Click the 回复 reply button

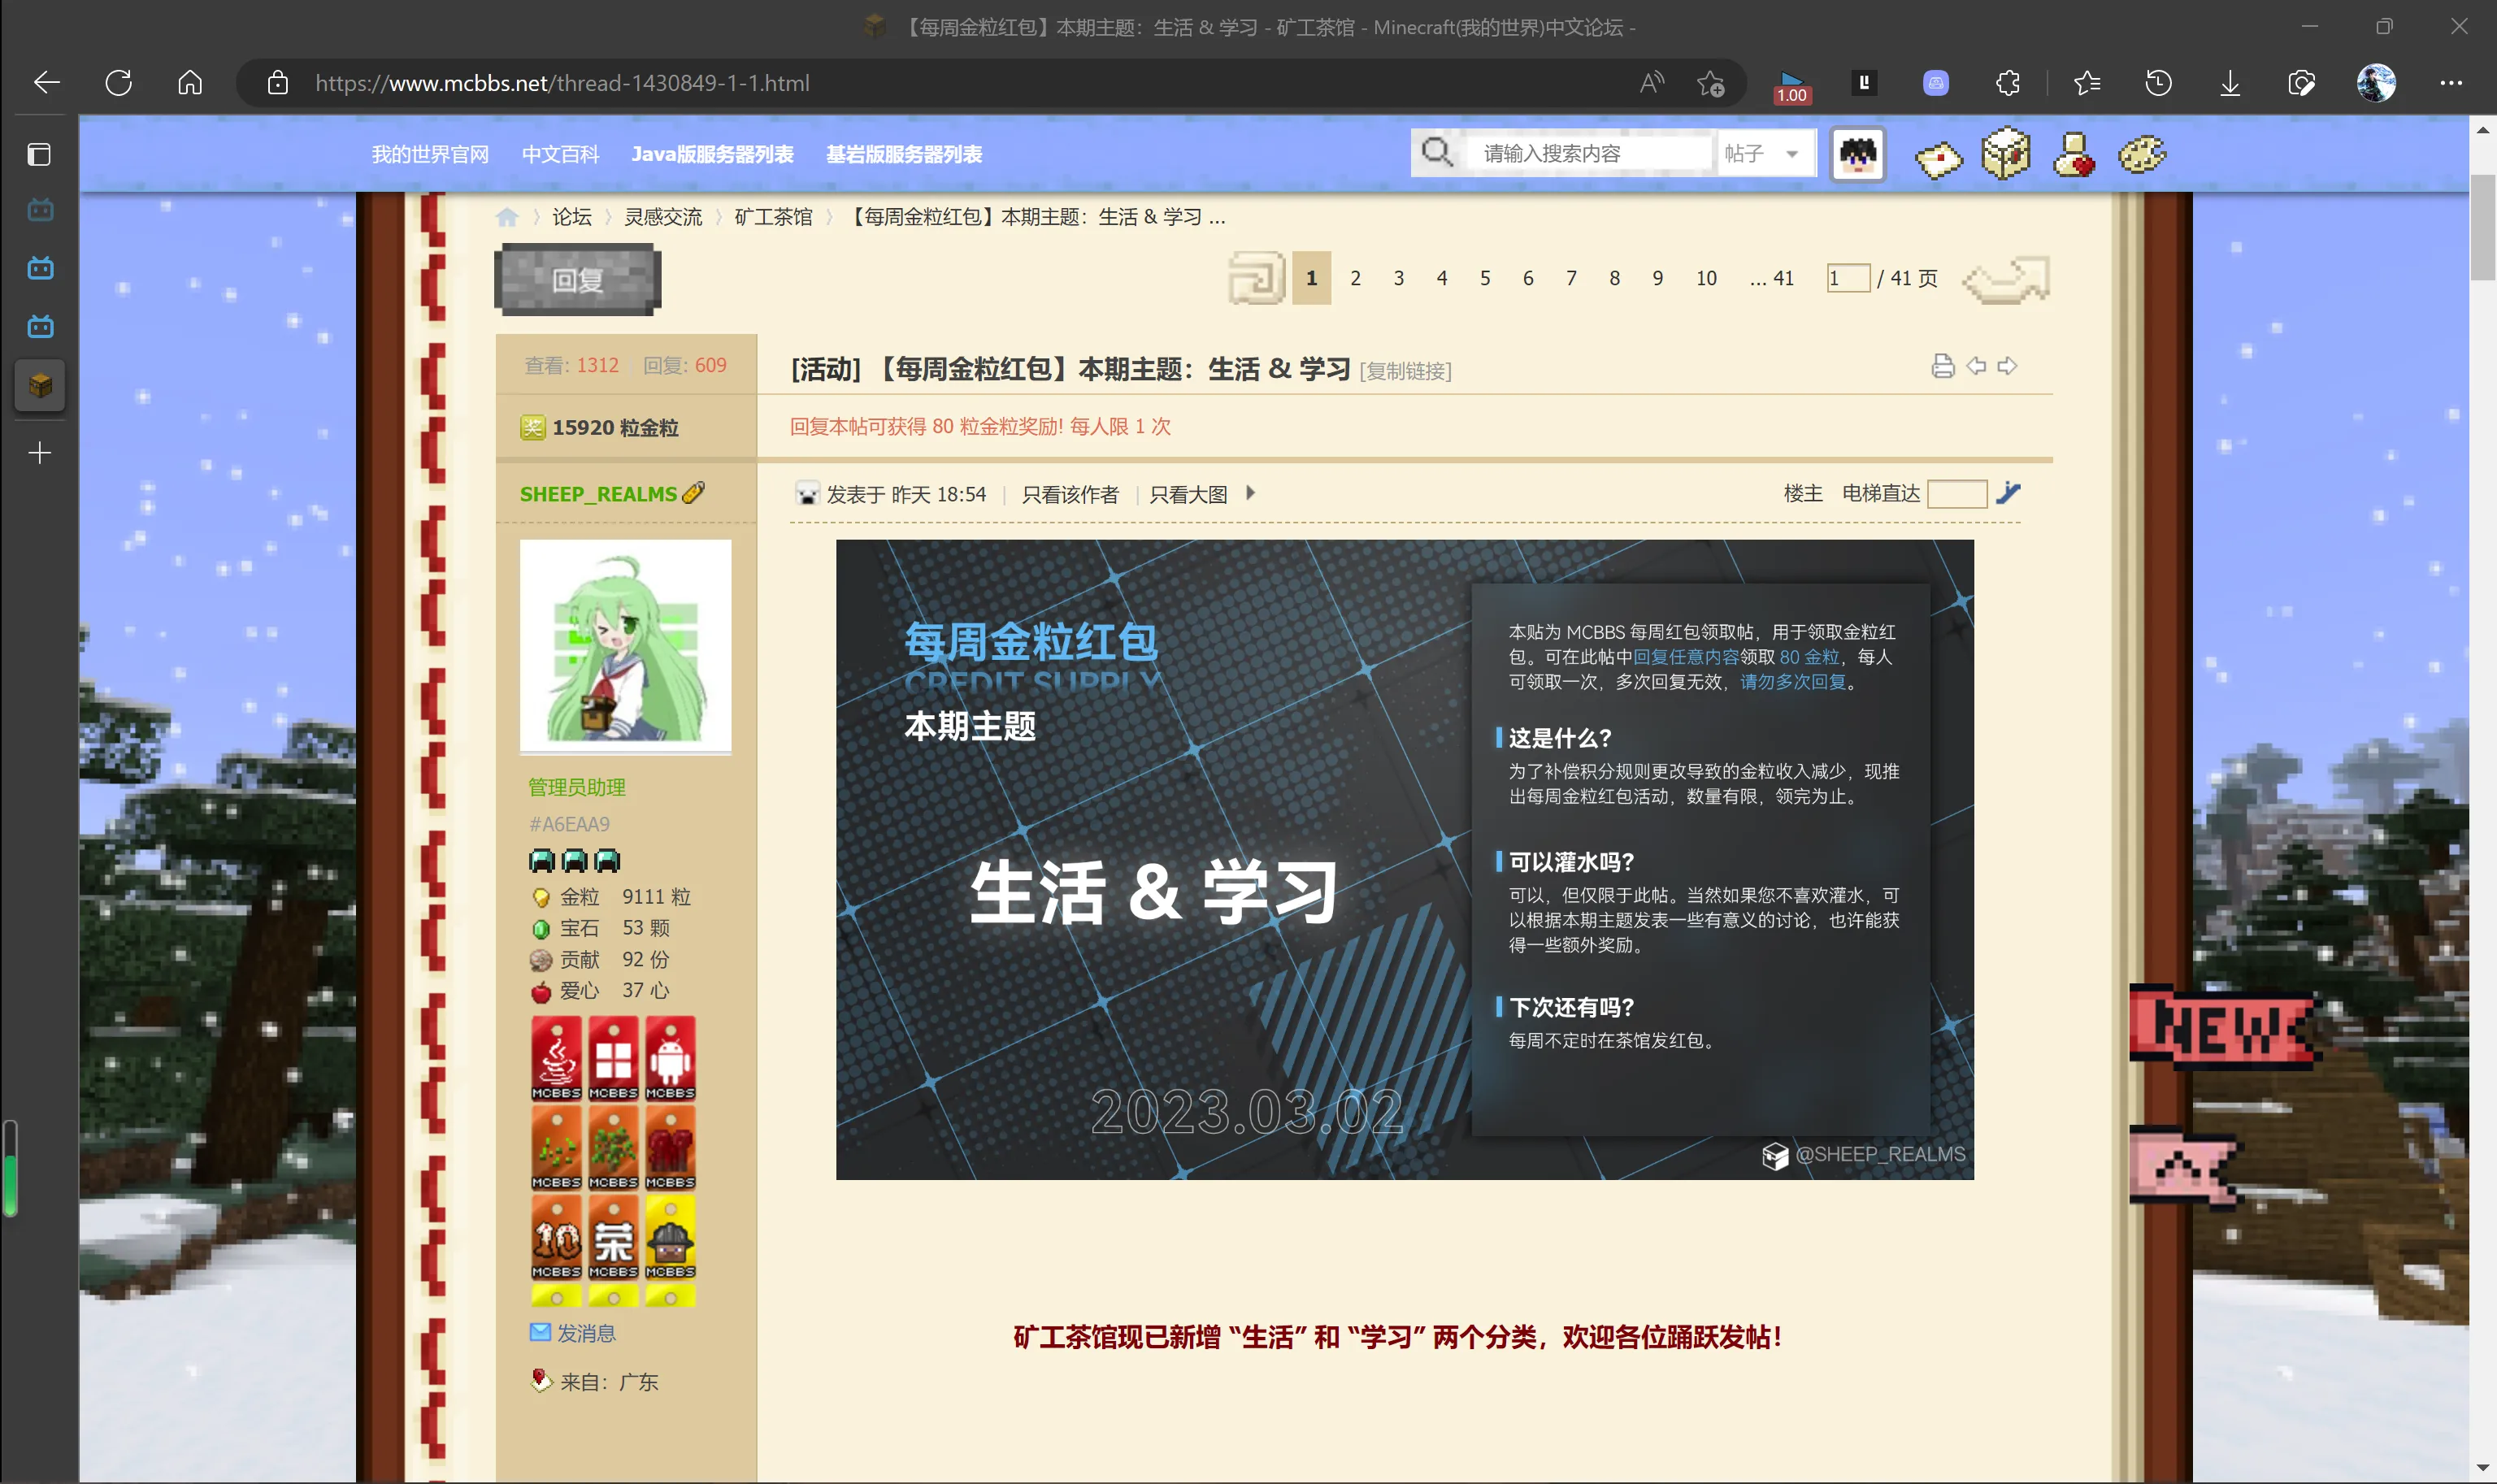coord(578,279)
